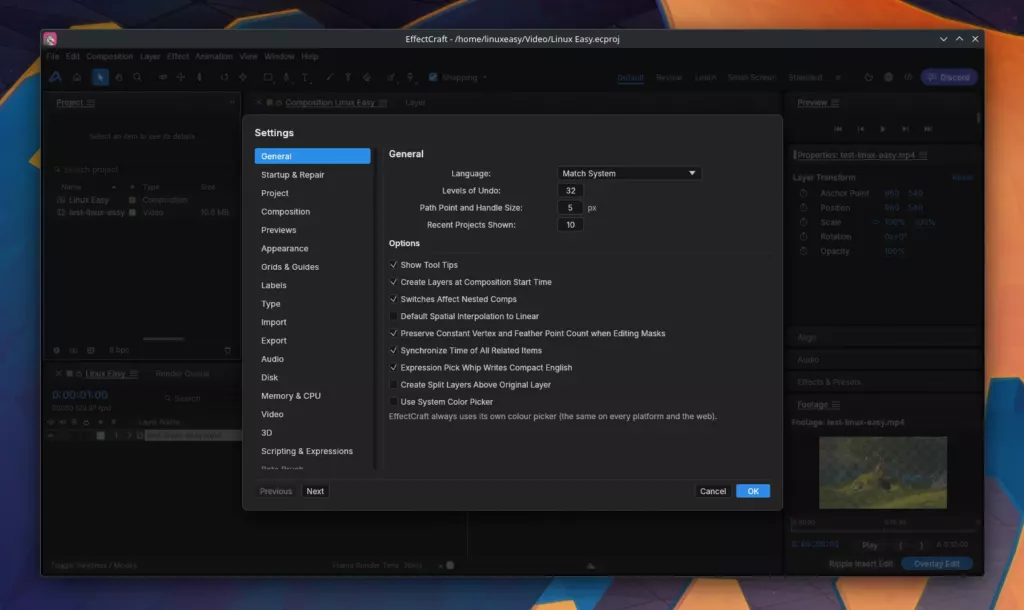Click Next in Settings dialog
The image size is (1024, 610).
tap(315, 491)
